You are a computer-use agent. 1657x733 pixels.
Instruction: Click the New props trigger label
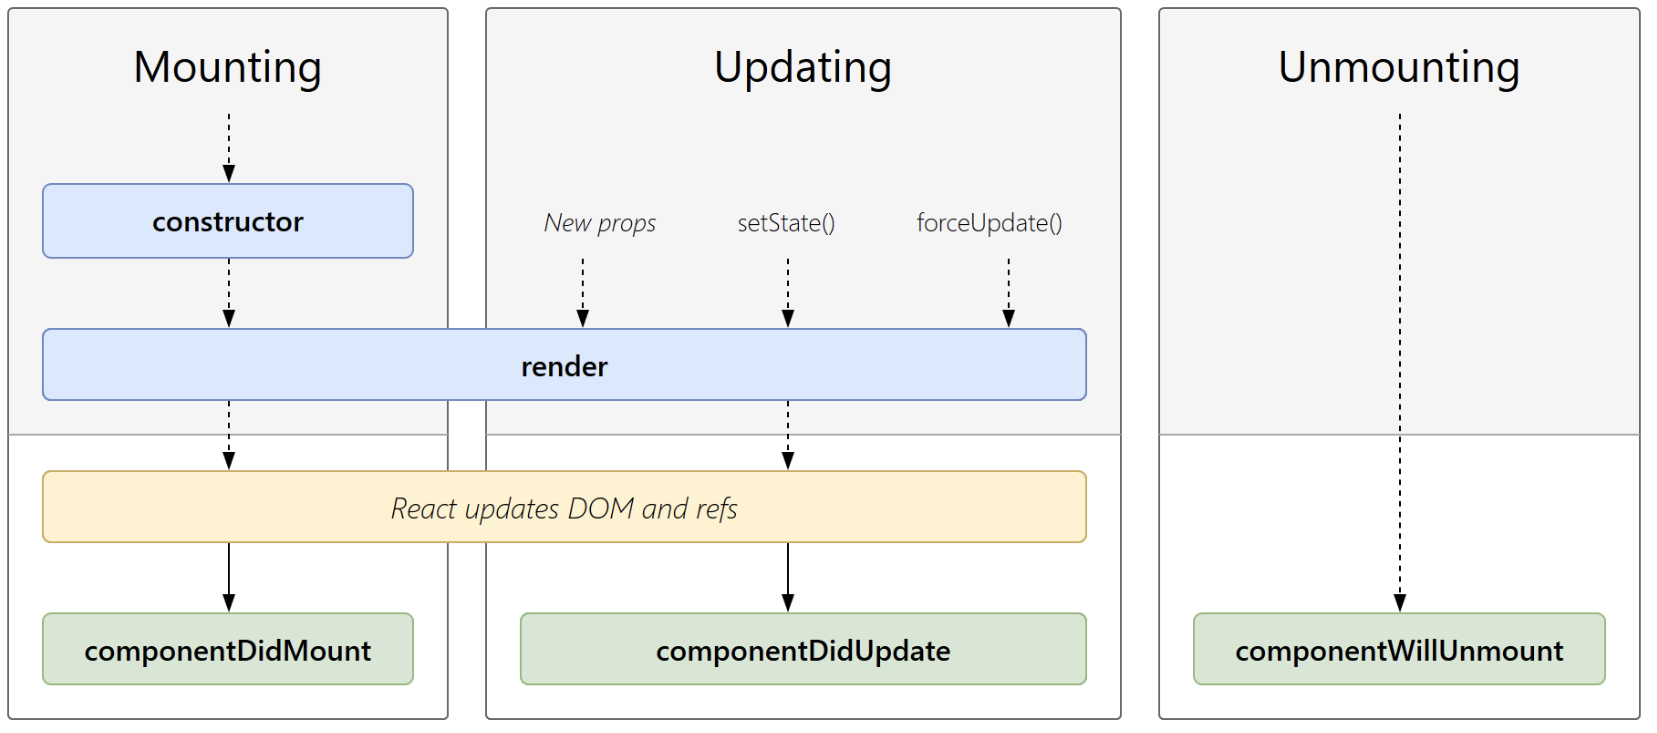600,223
